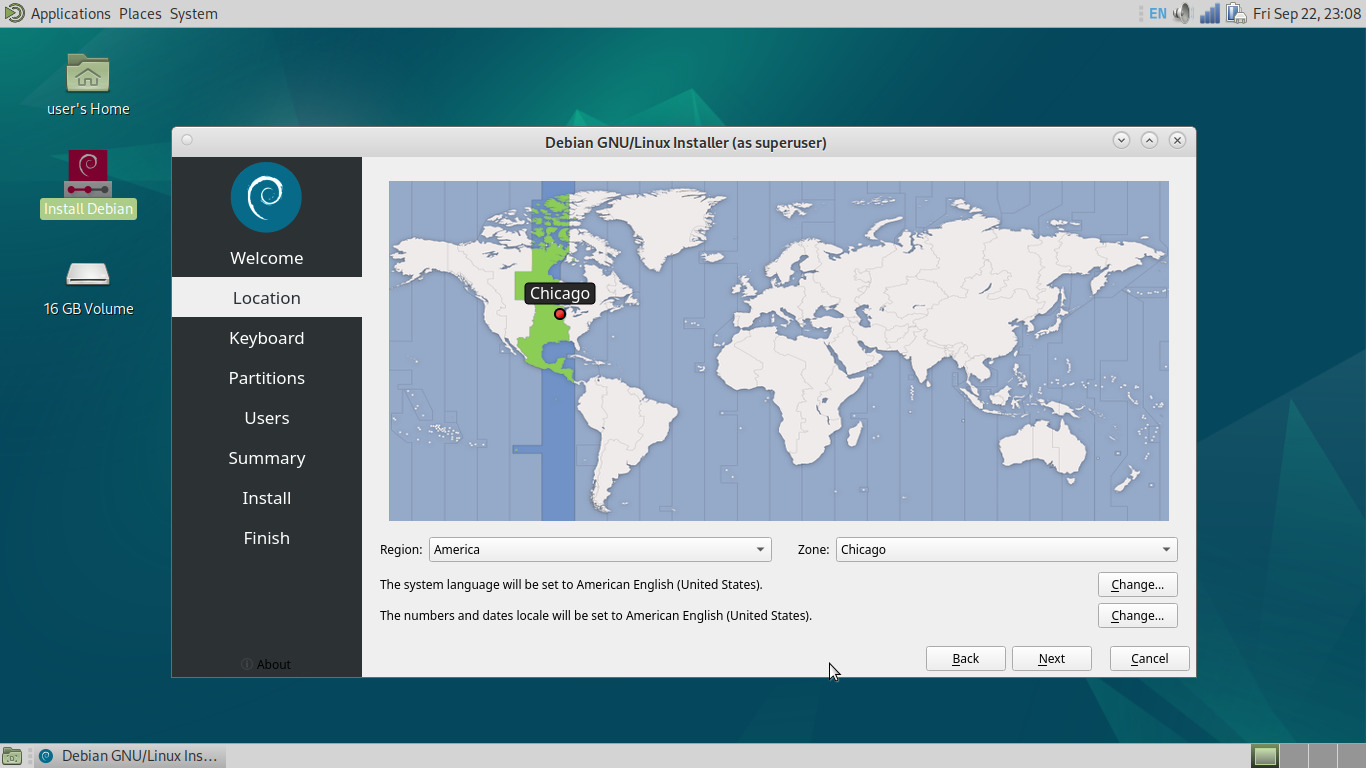The image size is (1366, 768).
Task: Click the system language description text
Action: [571, 584]
